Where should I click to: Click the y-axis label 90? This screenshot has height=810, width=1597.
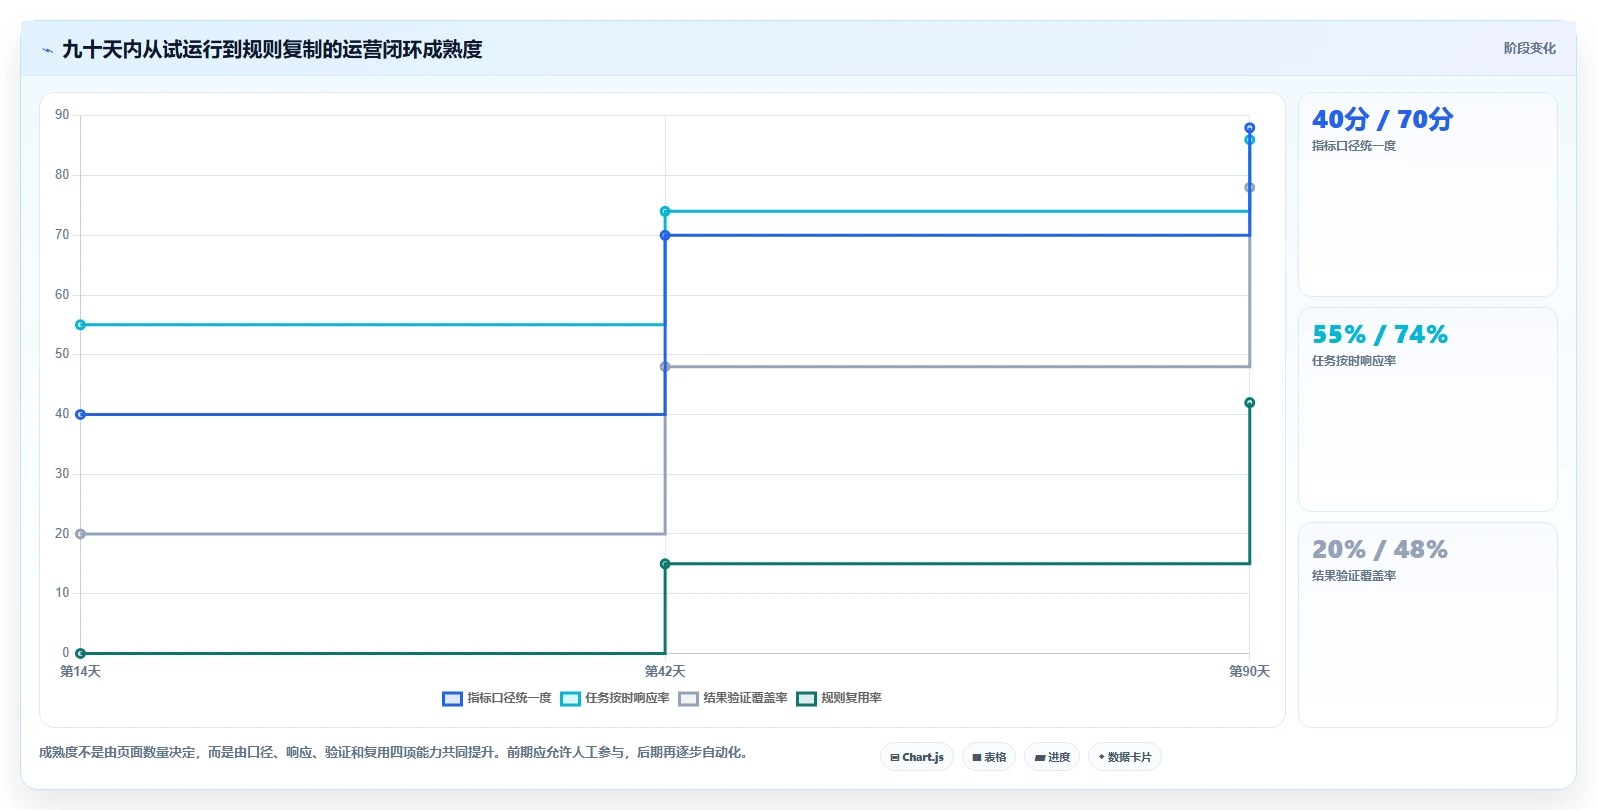pos(62,115)
